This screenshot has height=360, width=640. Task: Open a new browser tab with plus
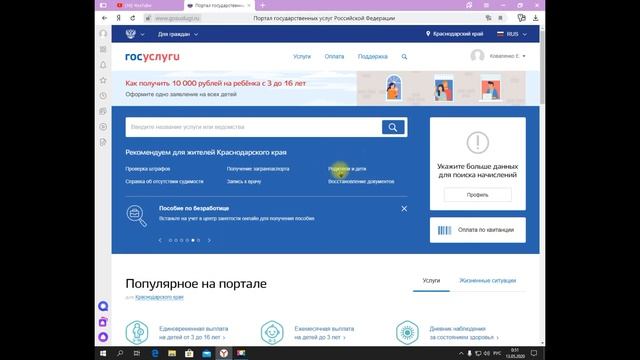pos(262,5)
